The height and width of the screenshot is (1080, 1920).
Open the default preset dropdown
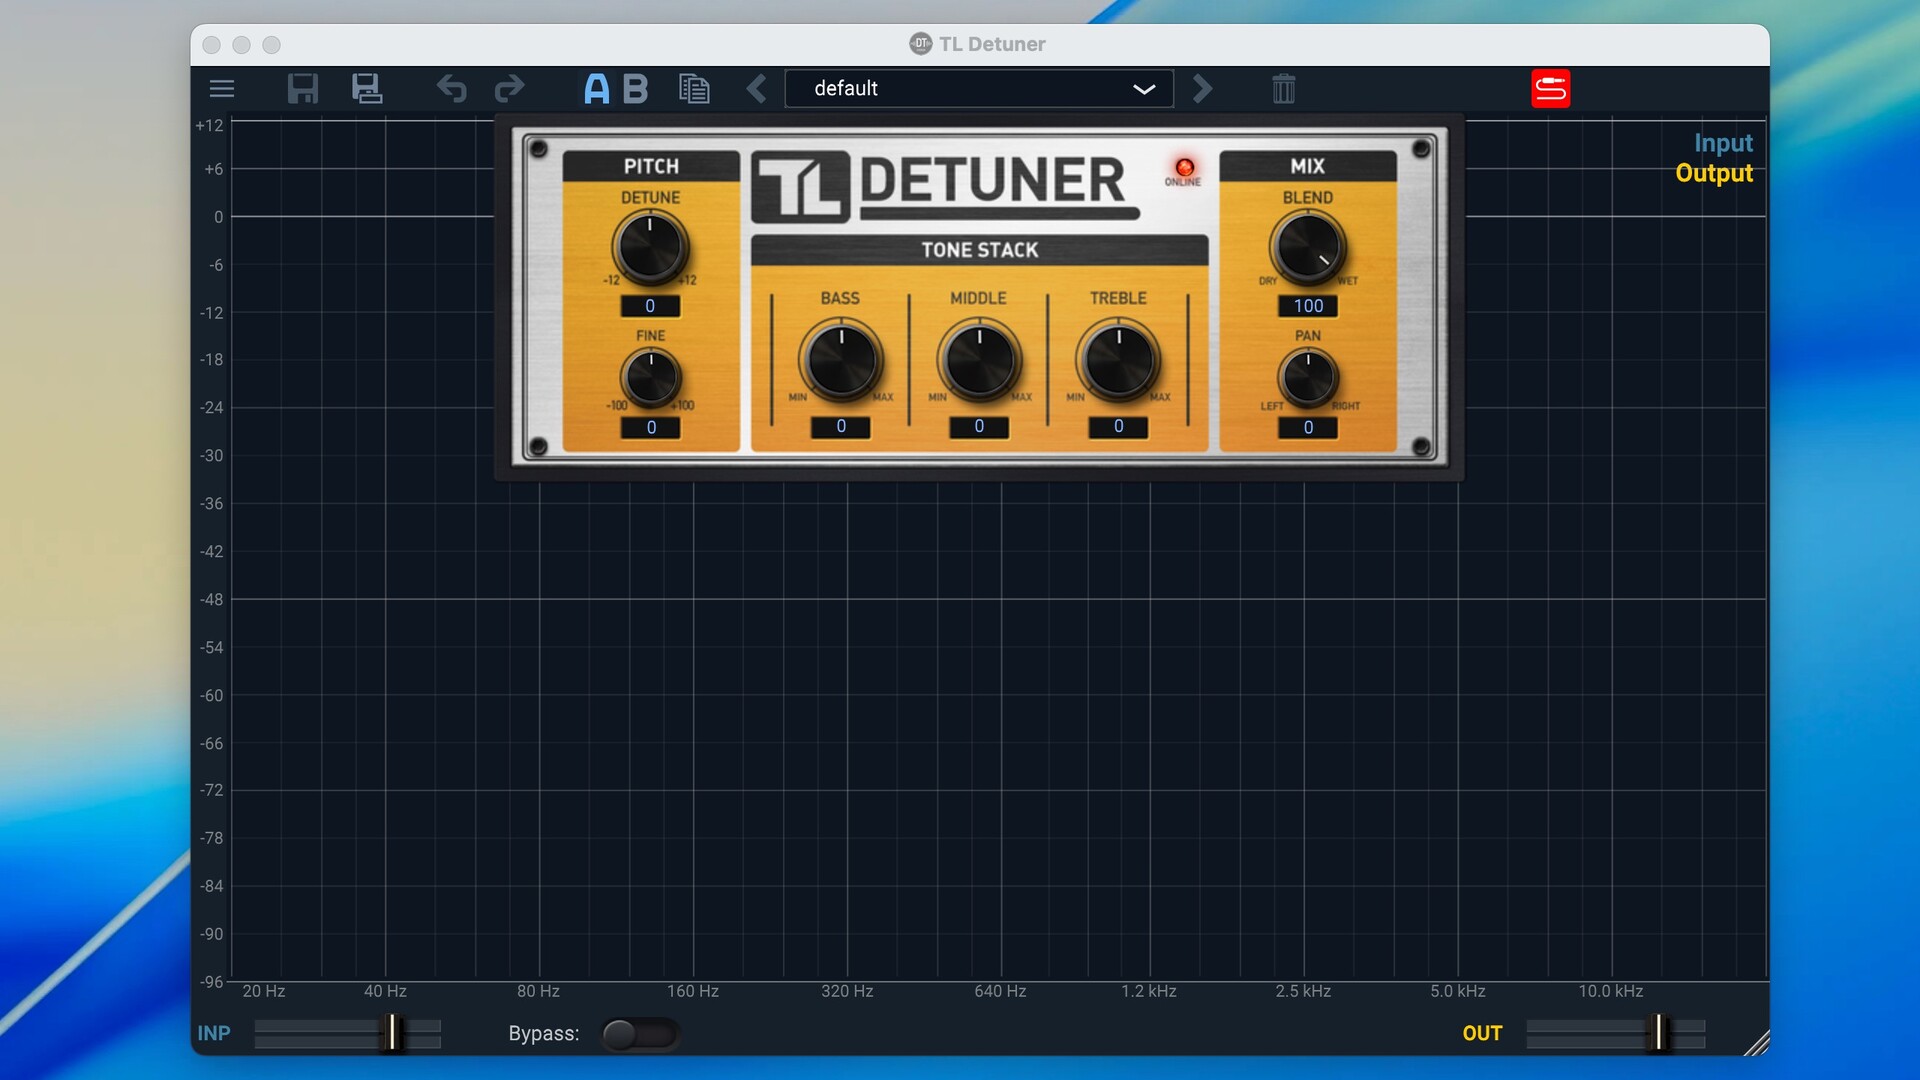click(x=979, y=89)
